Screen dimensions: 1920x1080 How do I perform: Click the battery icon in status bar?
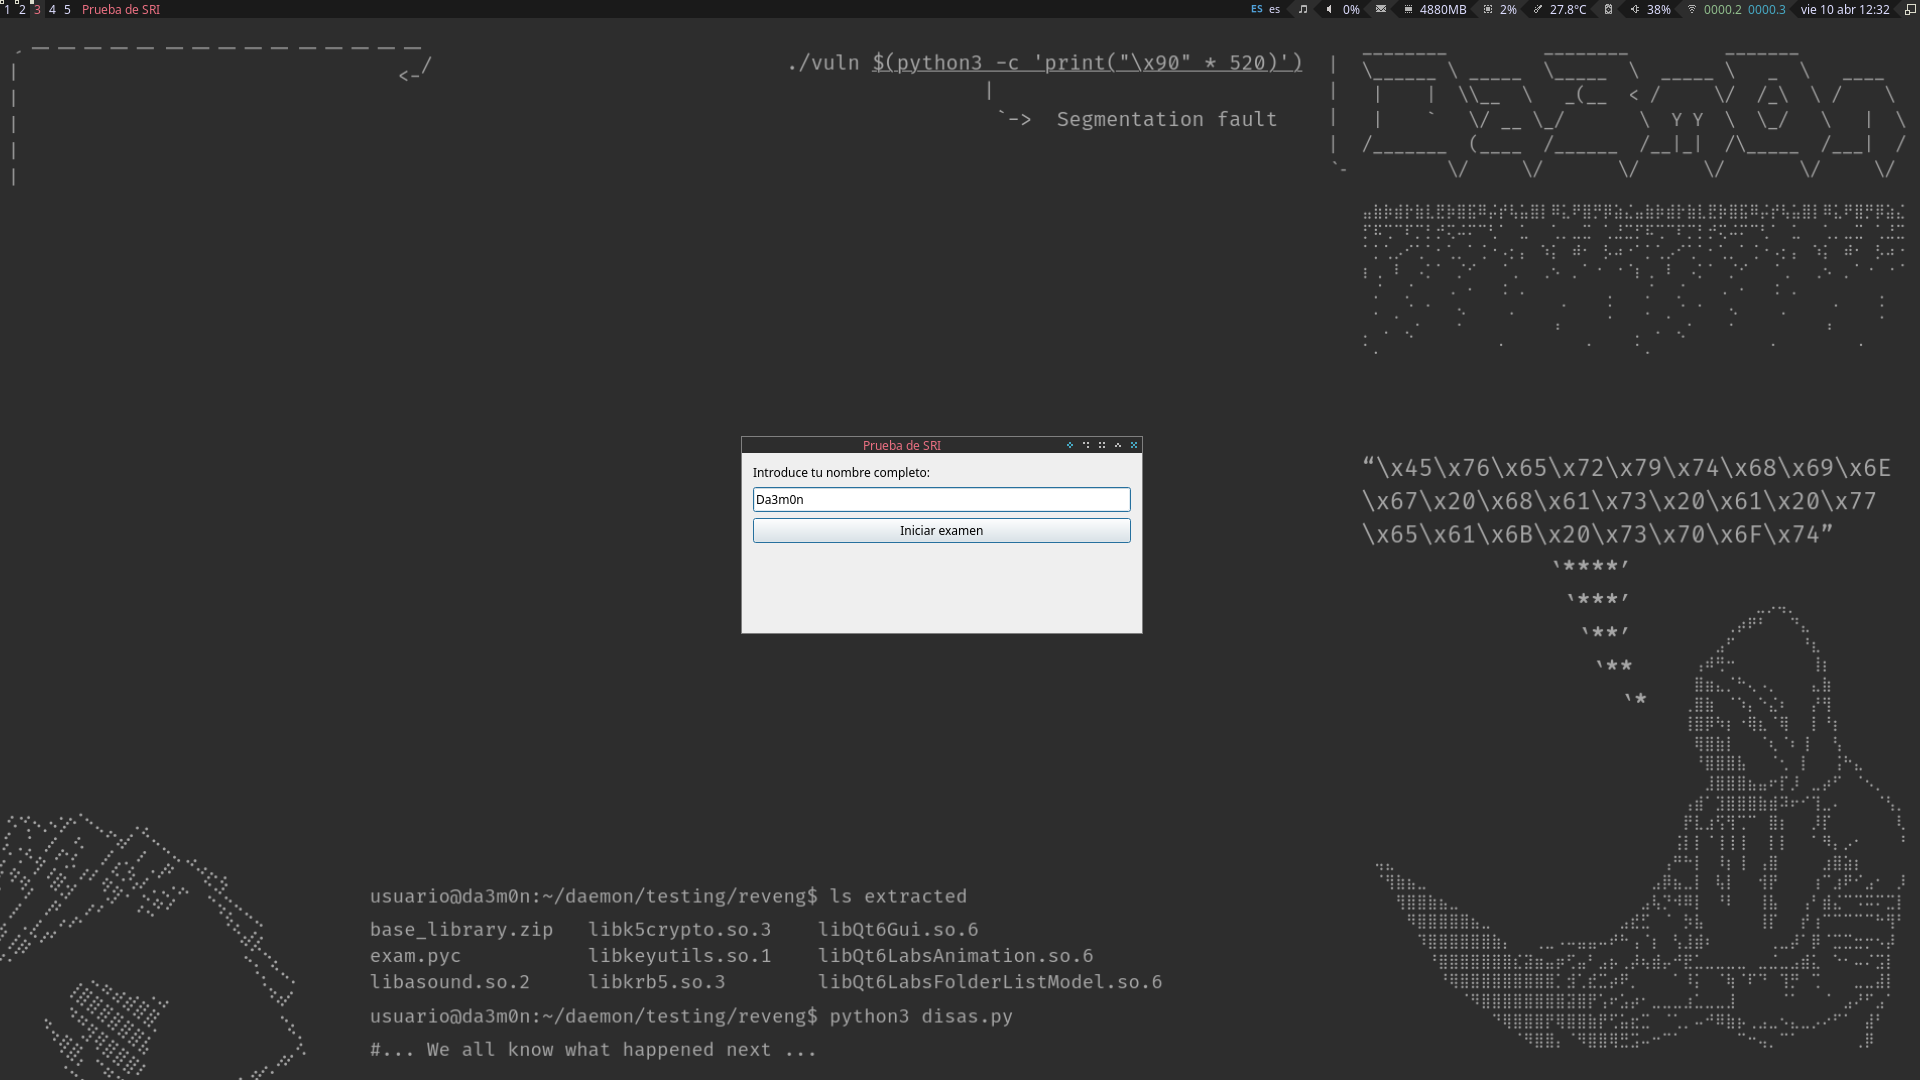click(x=1608, y=9)
